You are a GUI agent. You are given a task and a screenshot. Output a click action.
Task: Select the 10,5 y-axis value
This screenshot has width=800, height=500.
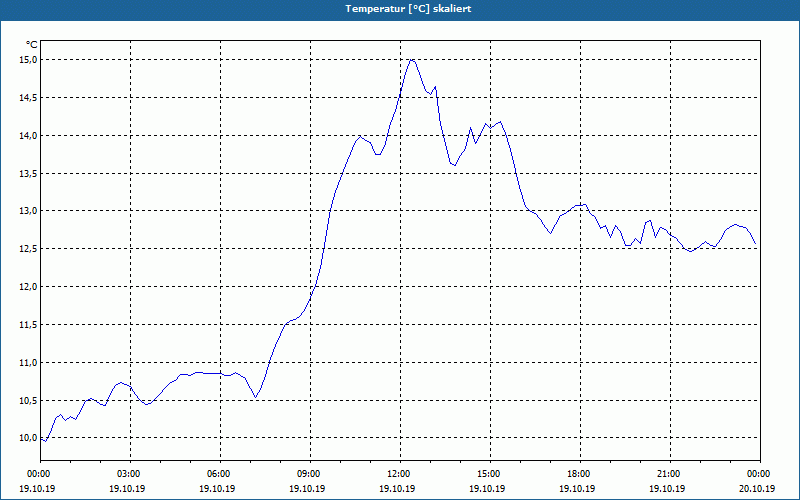click(x=28, y=401)
